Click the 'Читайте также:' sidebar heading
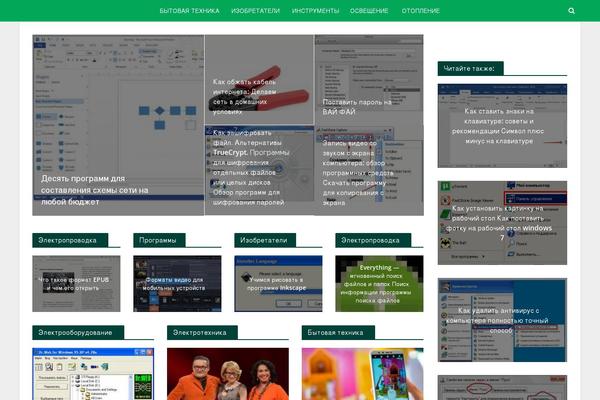The image size is (600, 400). (x=470, y=69)
